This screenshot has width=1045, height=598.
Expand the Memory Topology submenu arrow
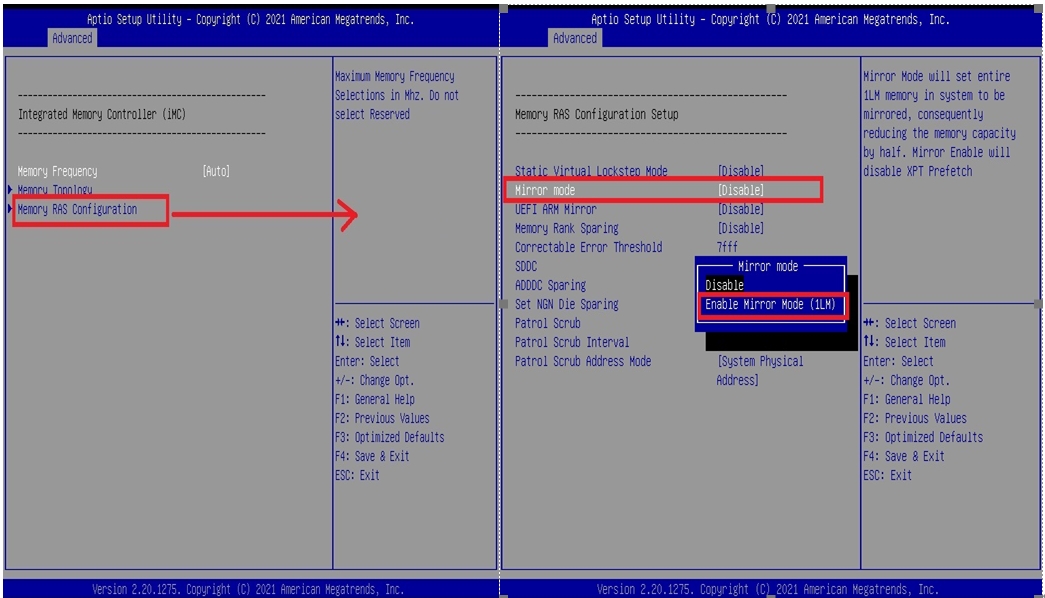click(11, 190)
